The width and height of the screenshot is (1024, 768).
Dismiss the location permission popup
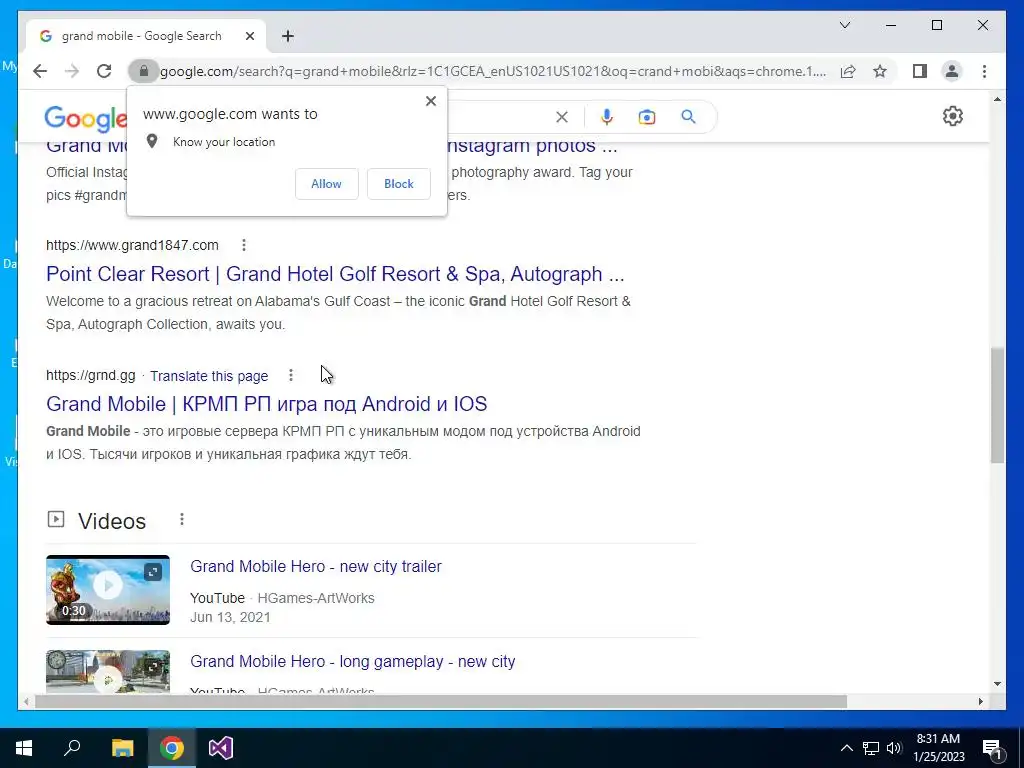(x=430, y=101)
